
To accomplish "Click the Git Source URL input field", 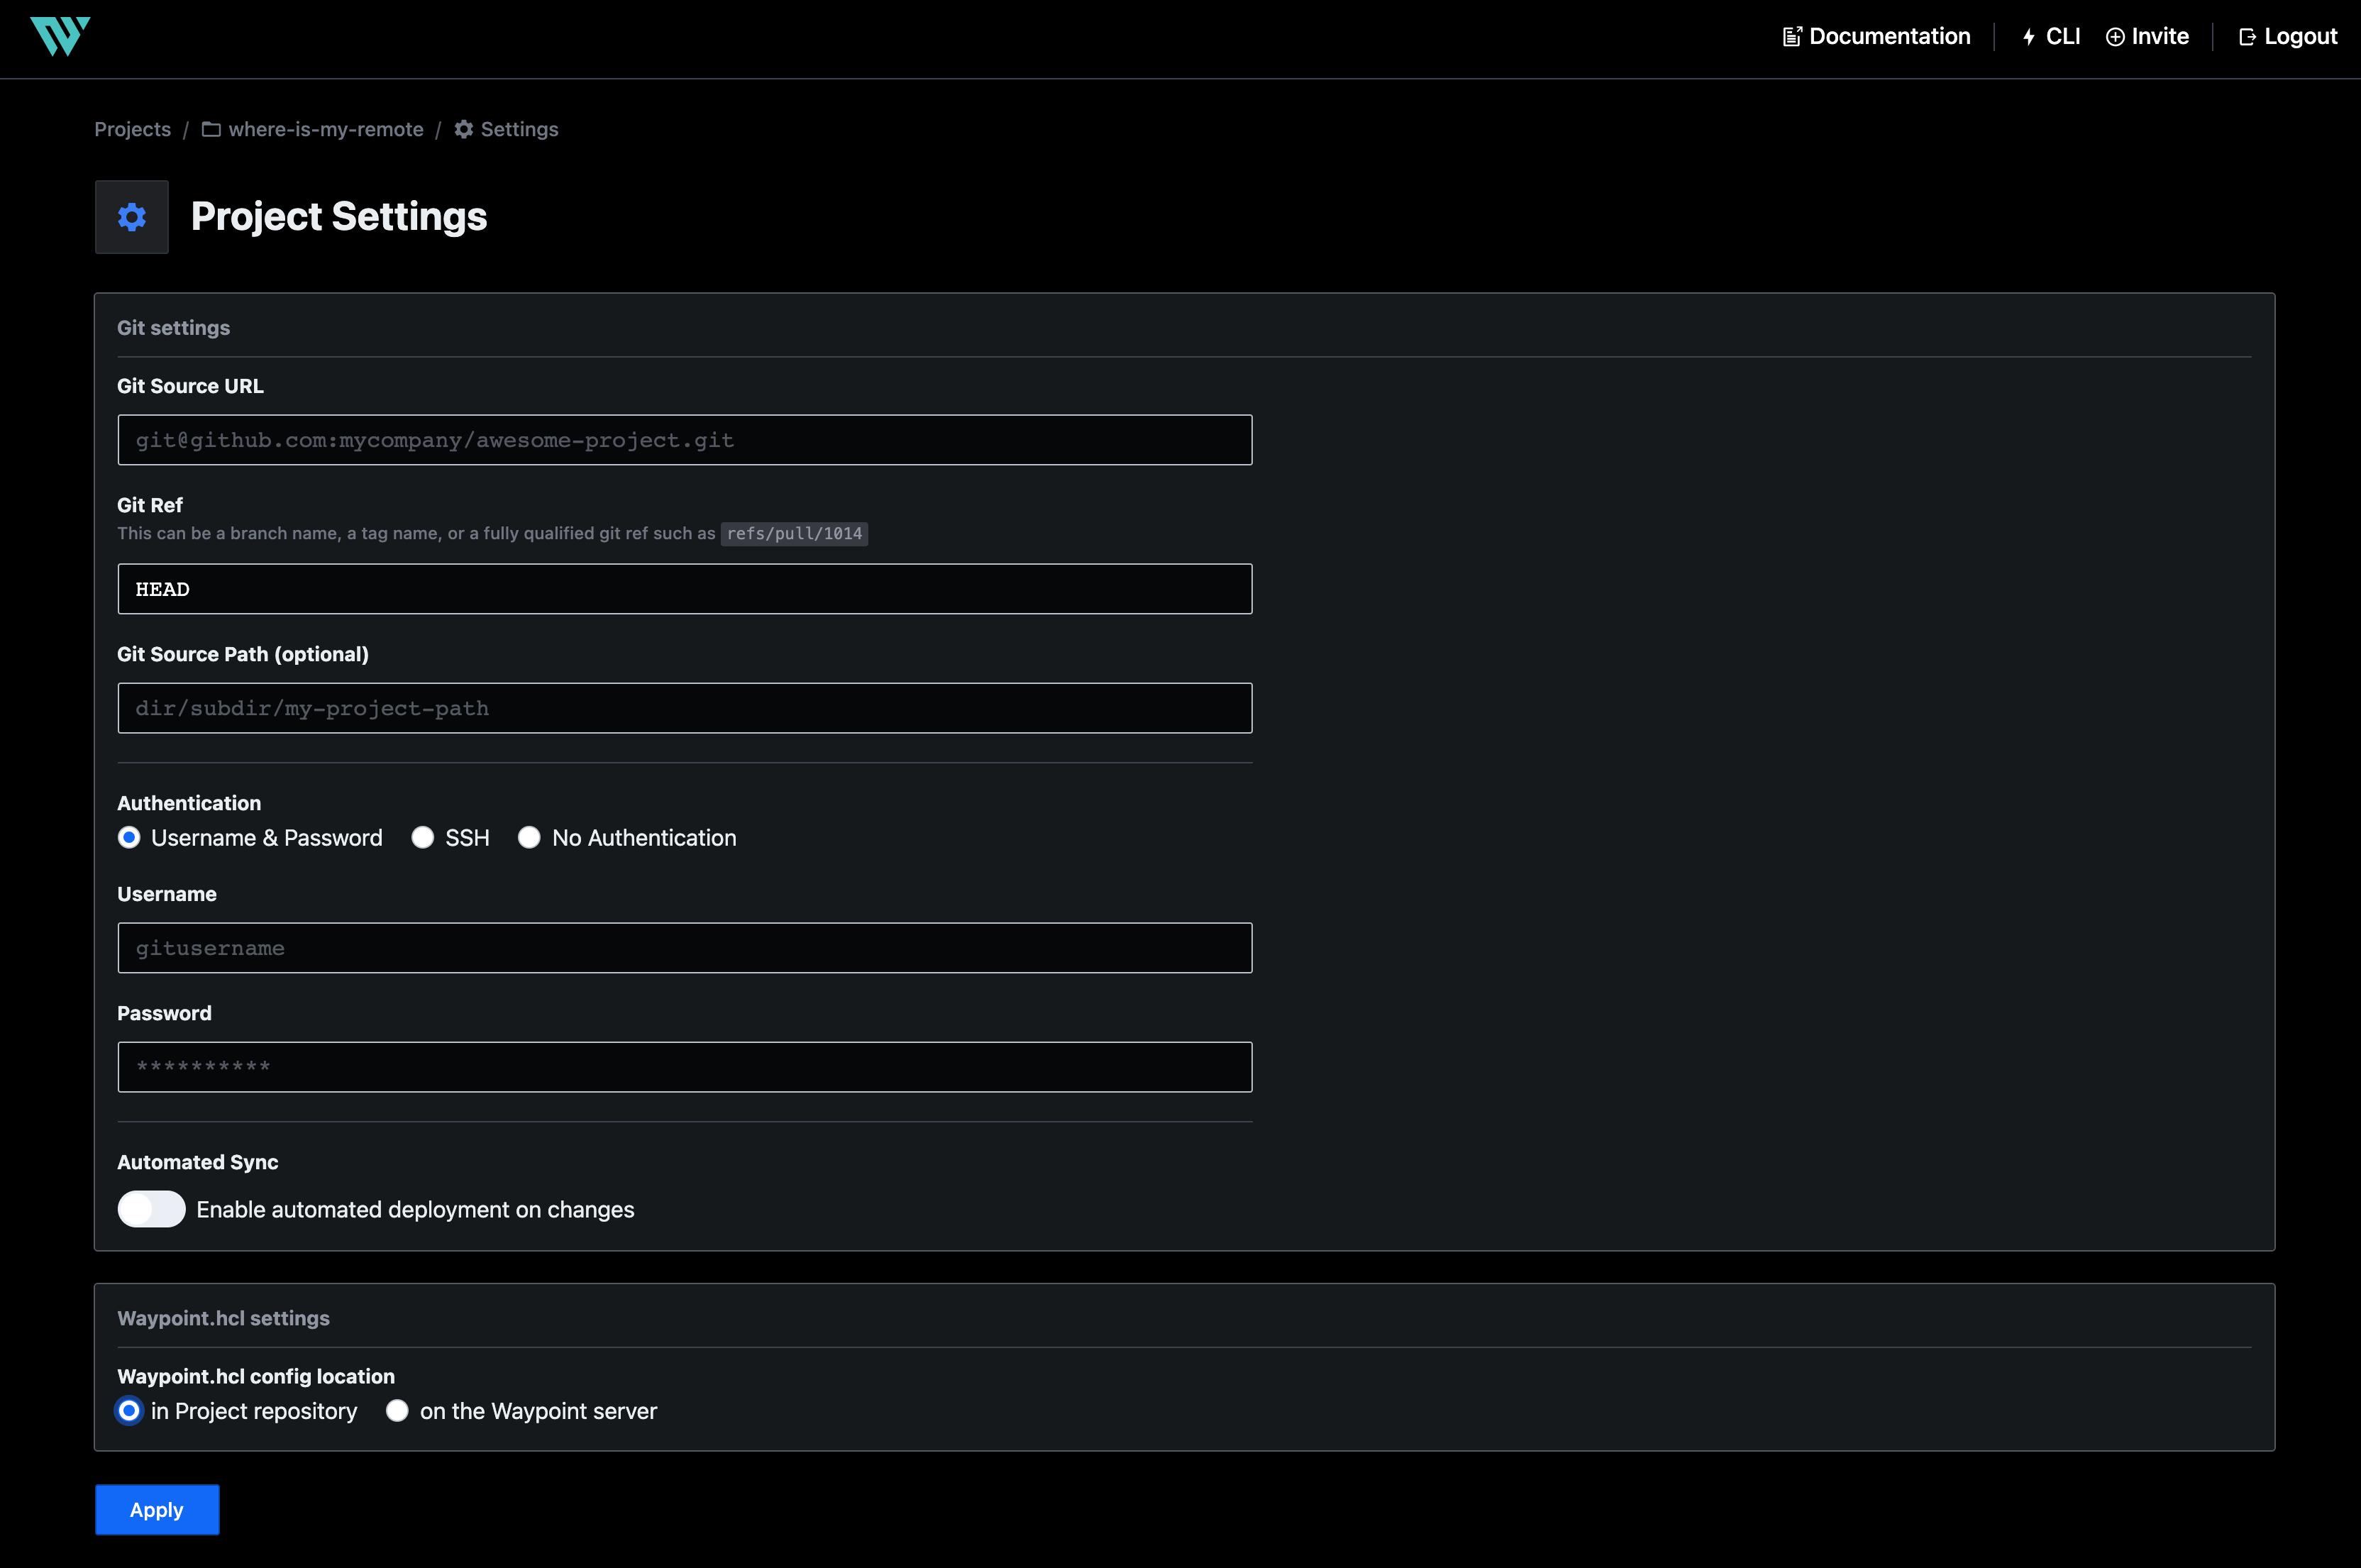I will [x=684, y=439].
